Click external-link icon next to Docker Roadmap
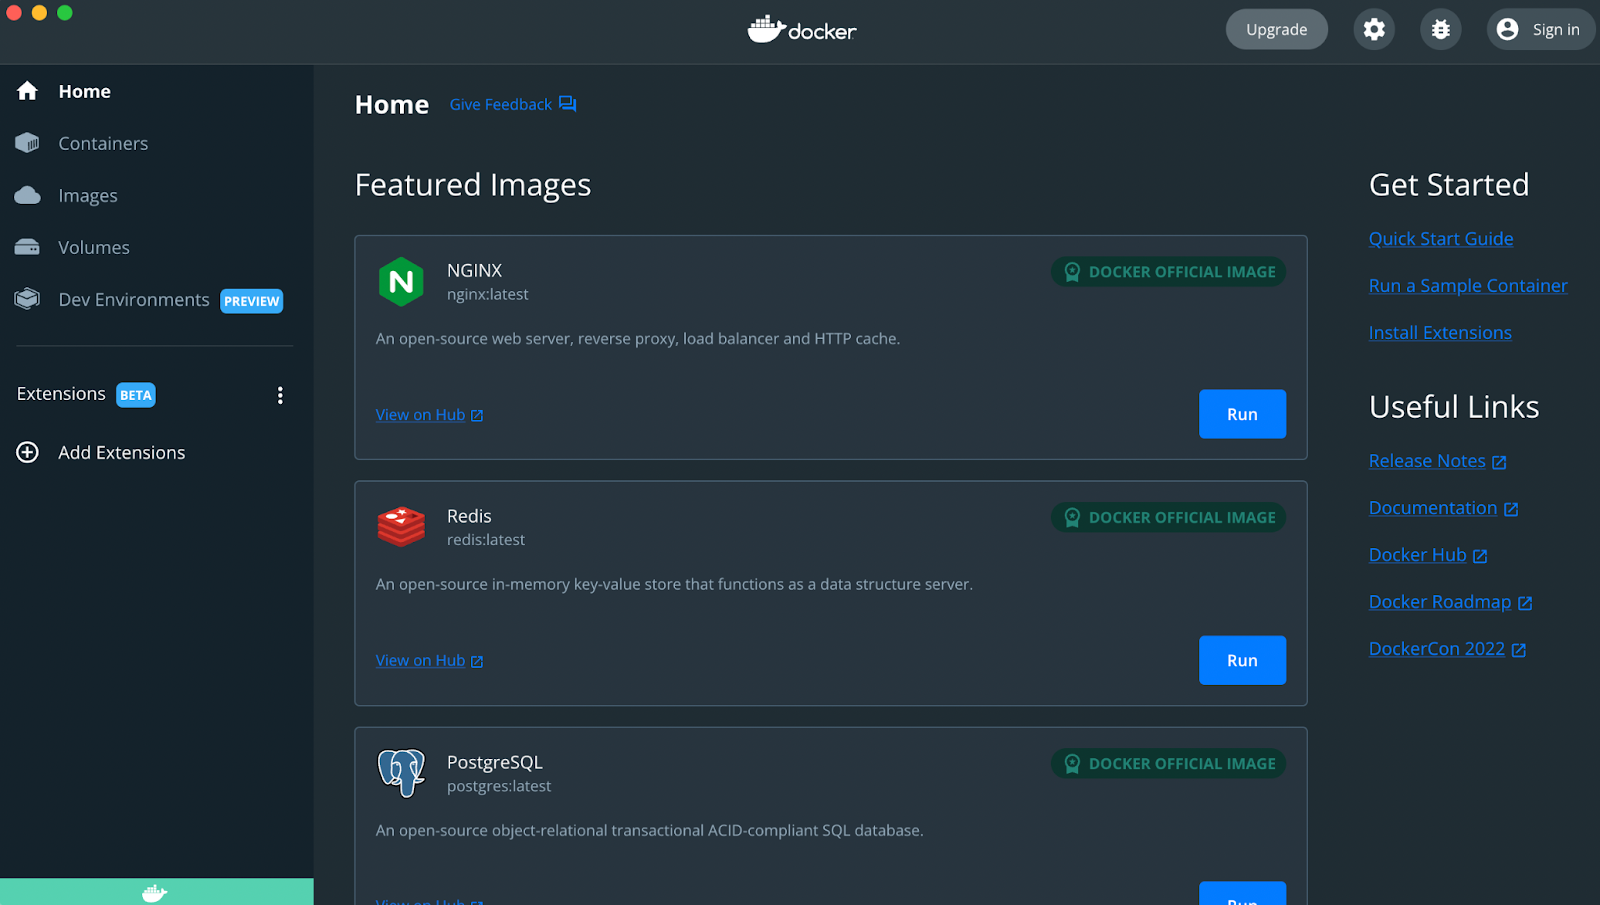This screenshot has width=1600, height=905. (1525, 603)
